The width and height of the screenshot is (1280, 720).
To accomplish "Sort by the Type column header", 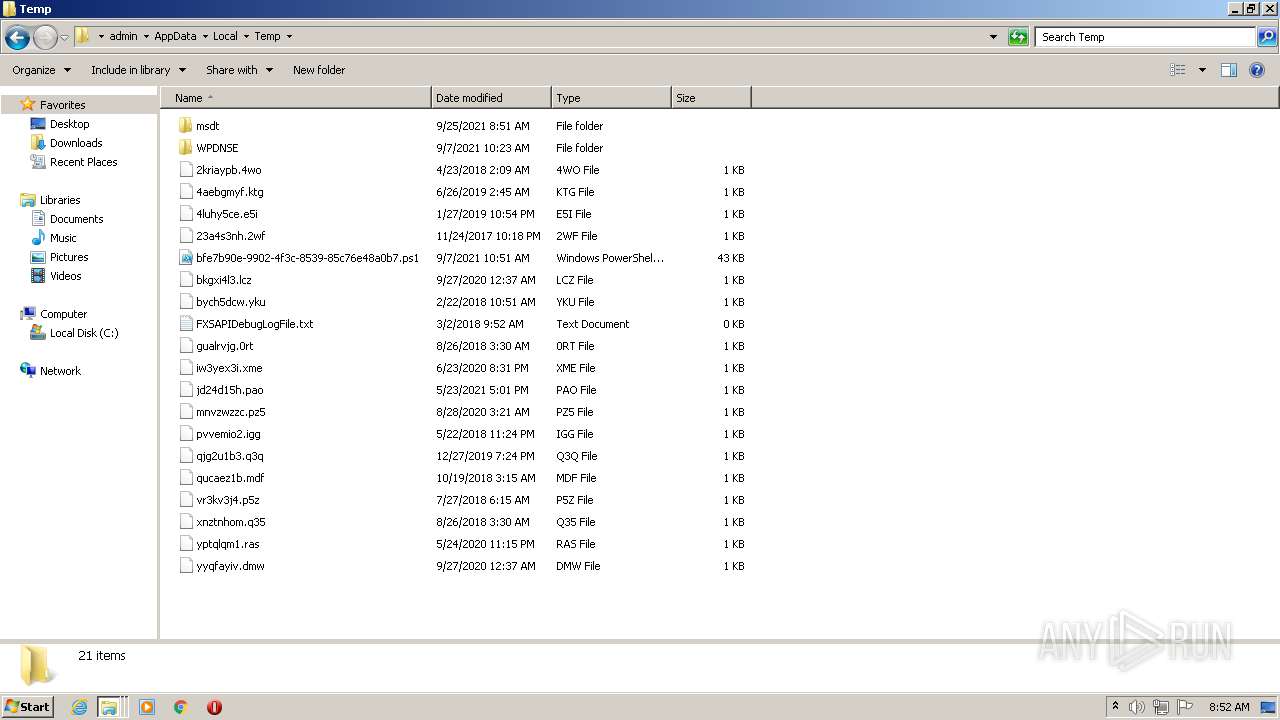I will click(x=611, y=98).
